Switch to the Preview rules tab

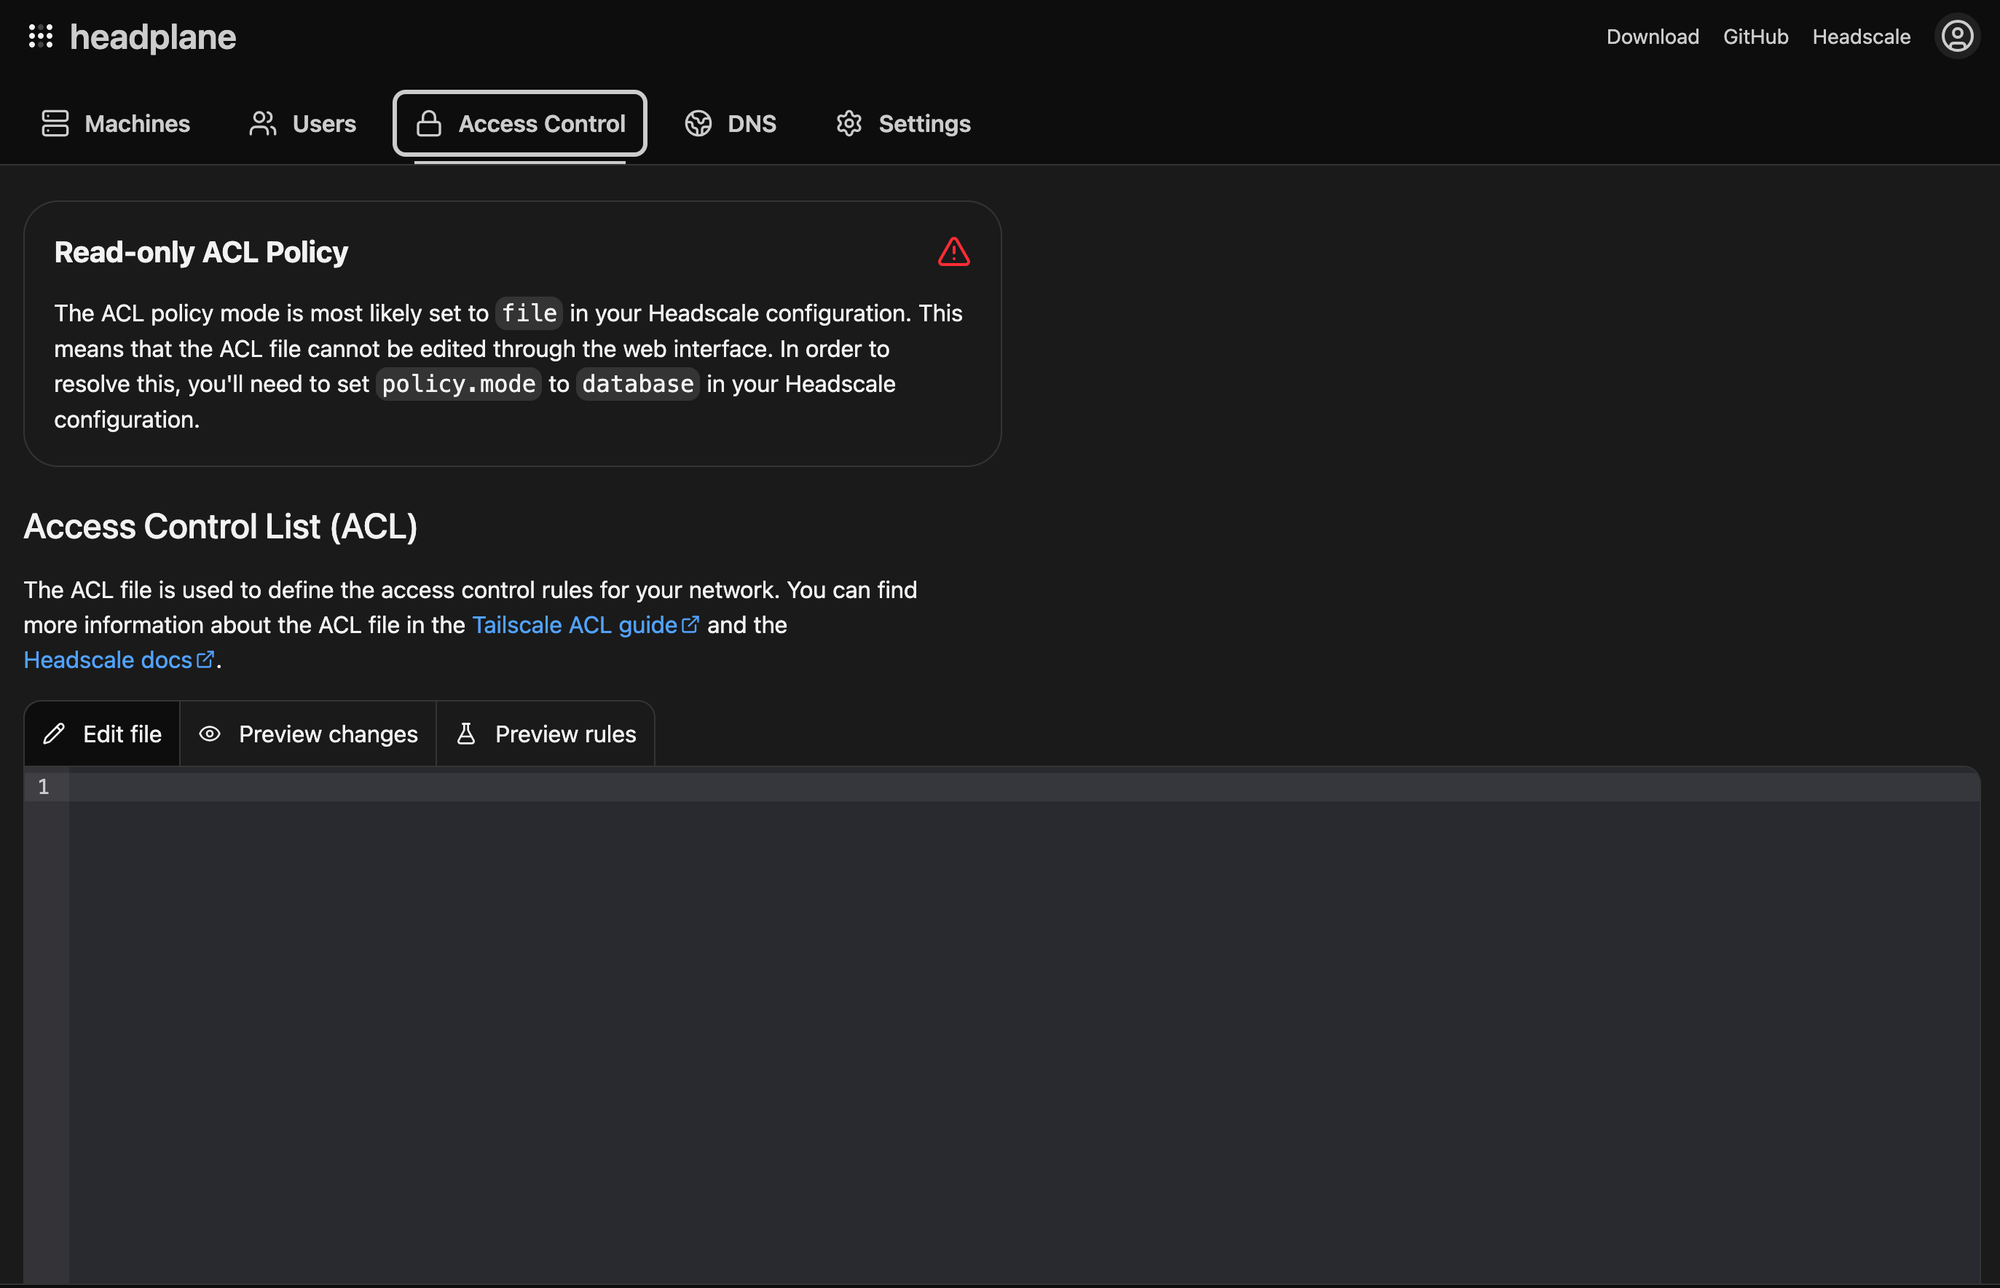pyautogui.click(x=565, y=734)
